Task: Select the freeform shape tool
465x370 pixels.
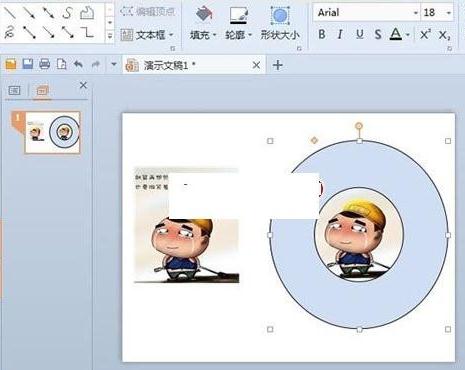Action: point(87,13)
